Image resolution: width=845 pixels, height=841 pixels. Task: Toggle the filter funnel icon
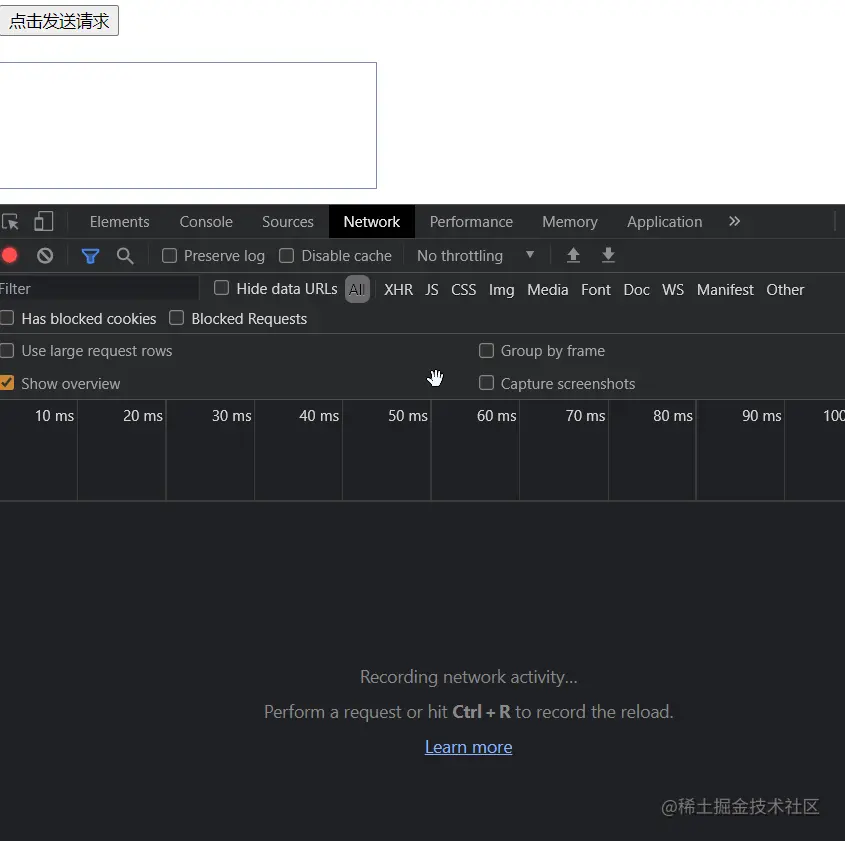(89, 255)
